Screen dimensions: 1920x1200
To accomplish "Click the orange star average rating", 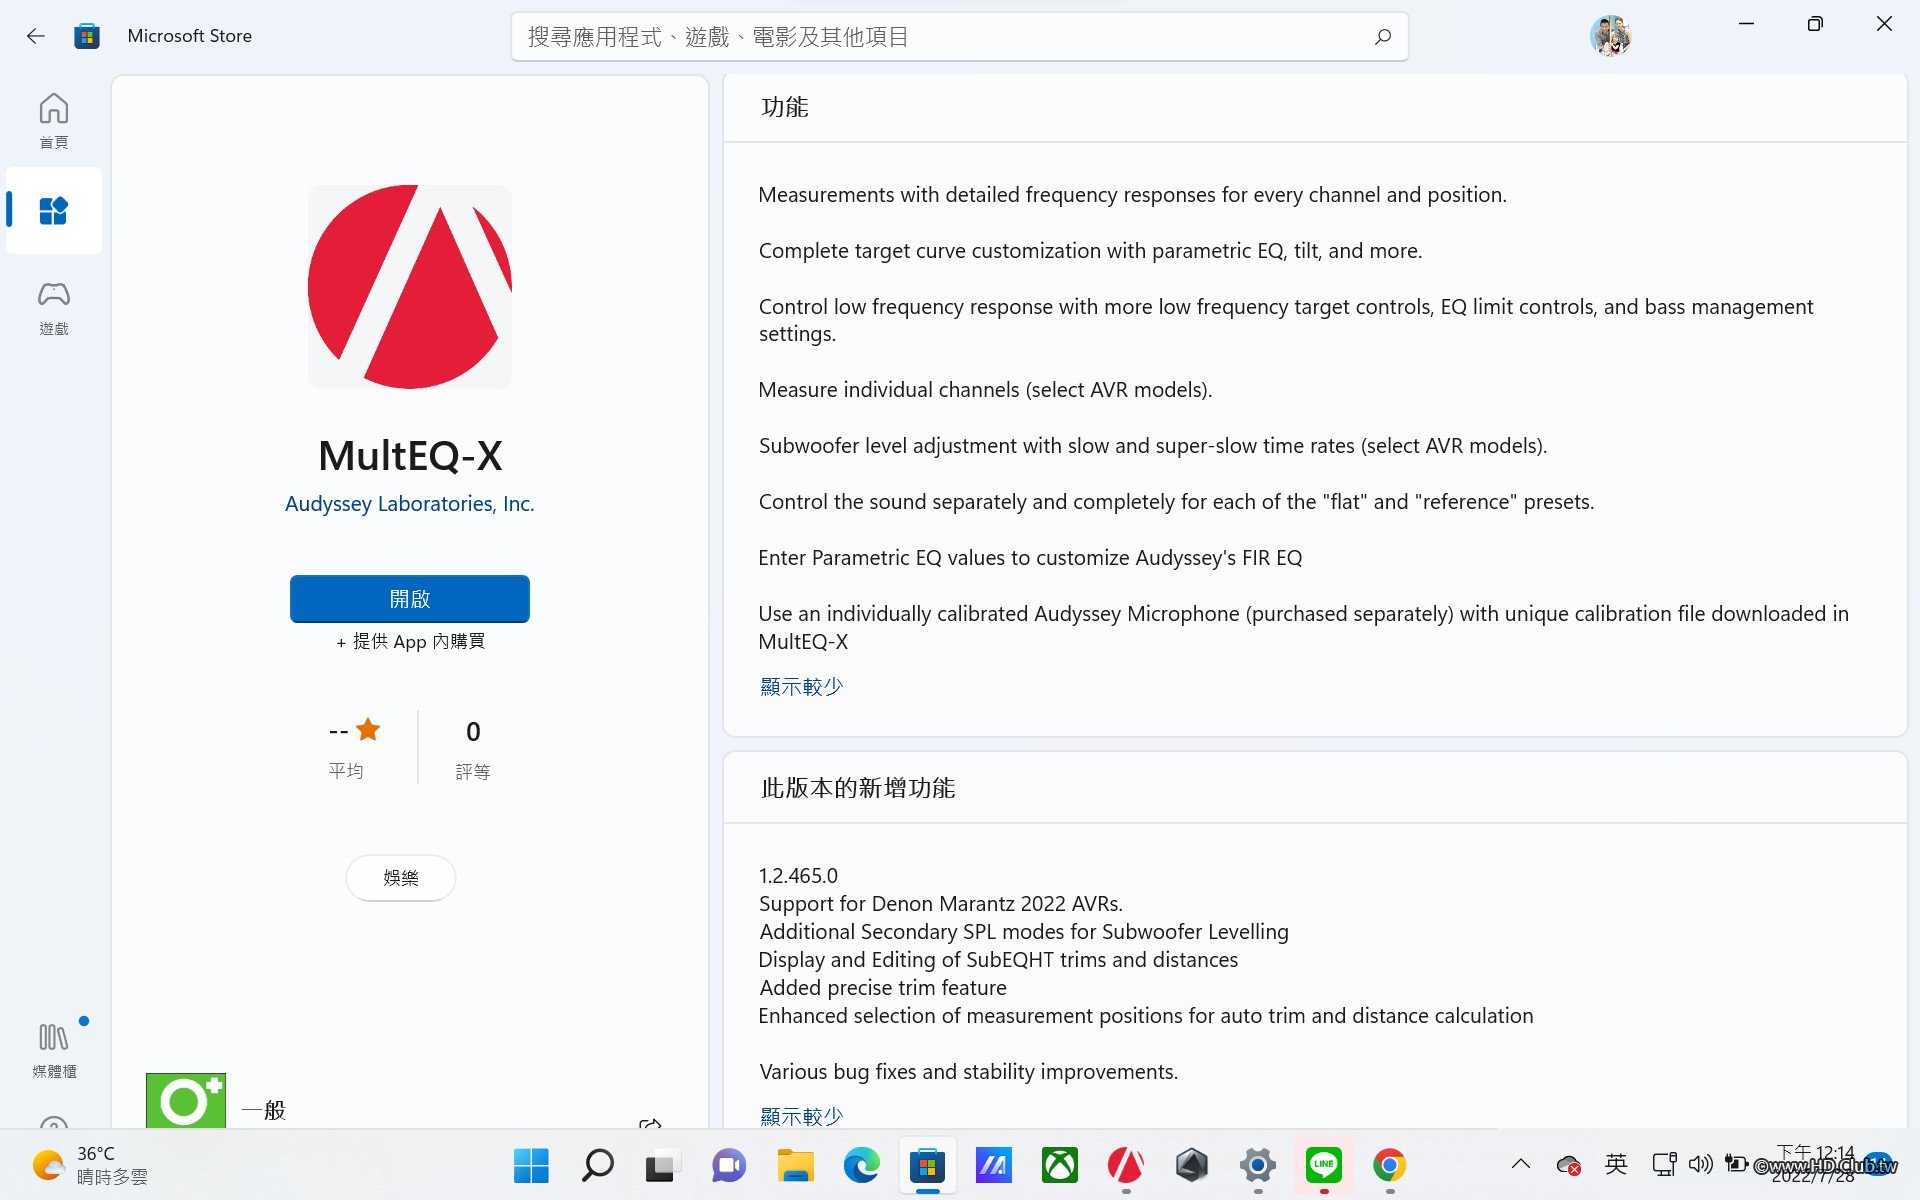I will [367, 730].
